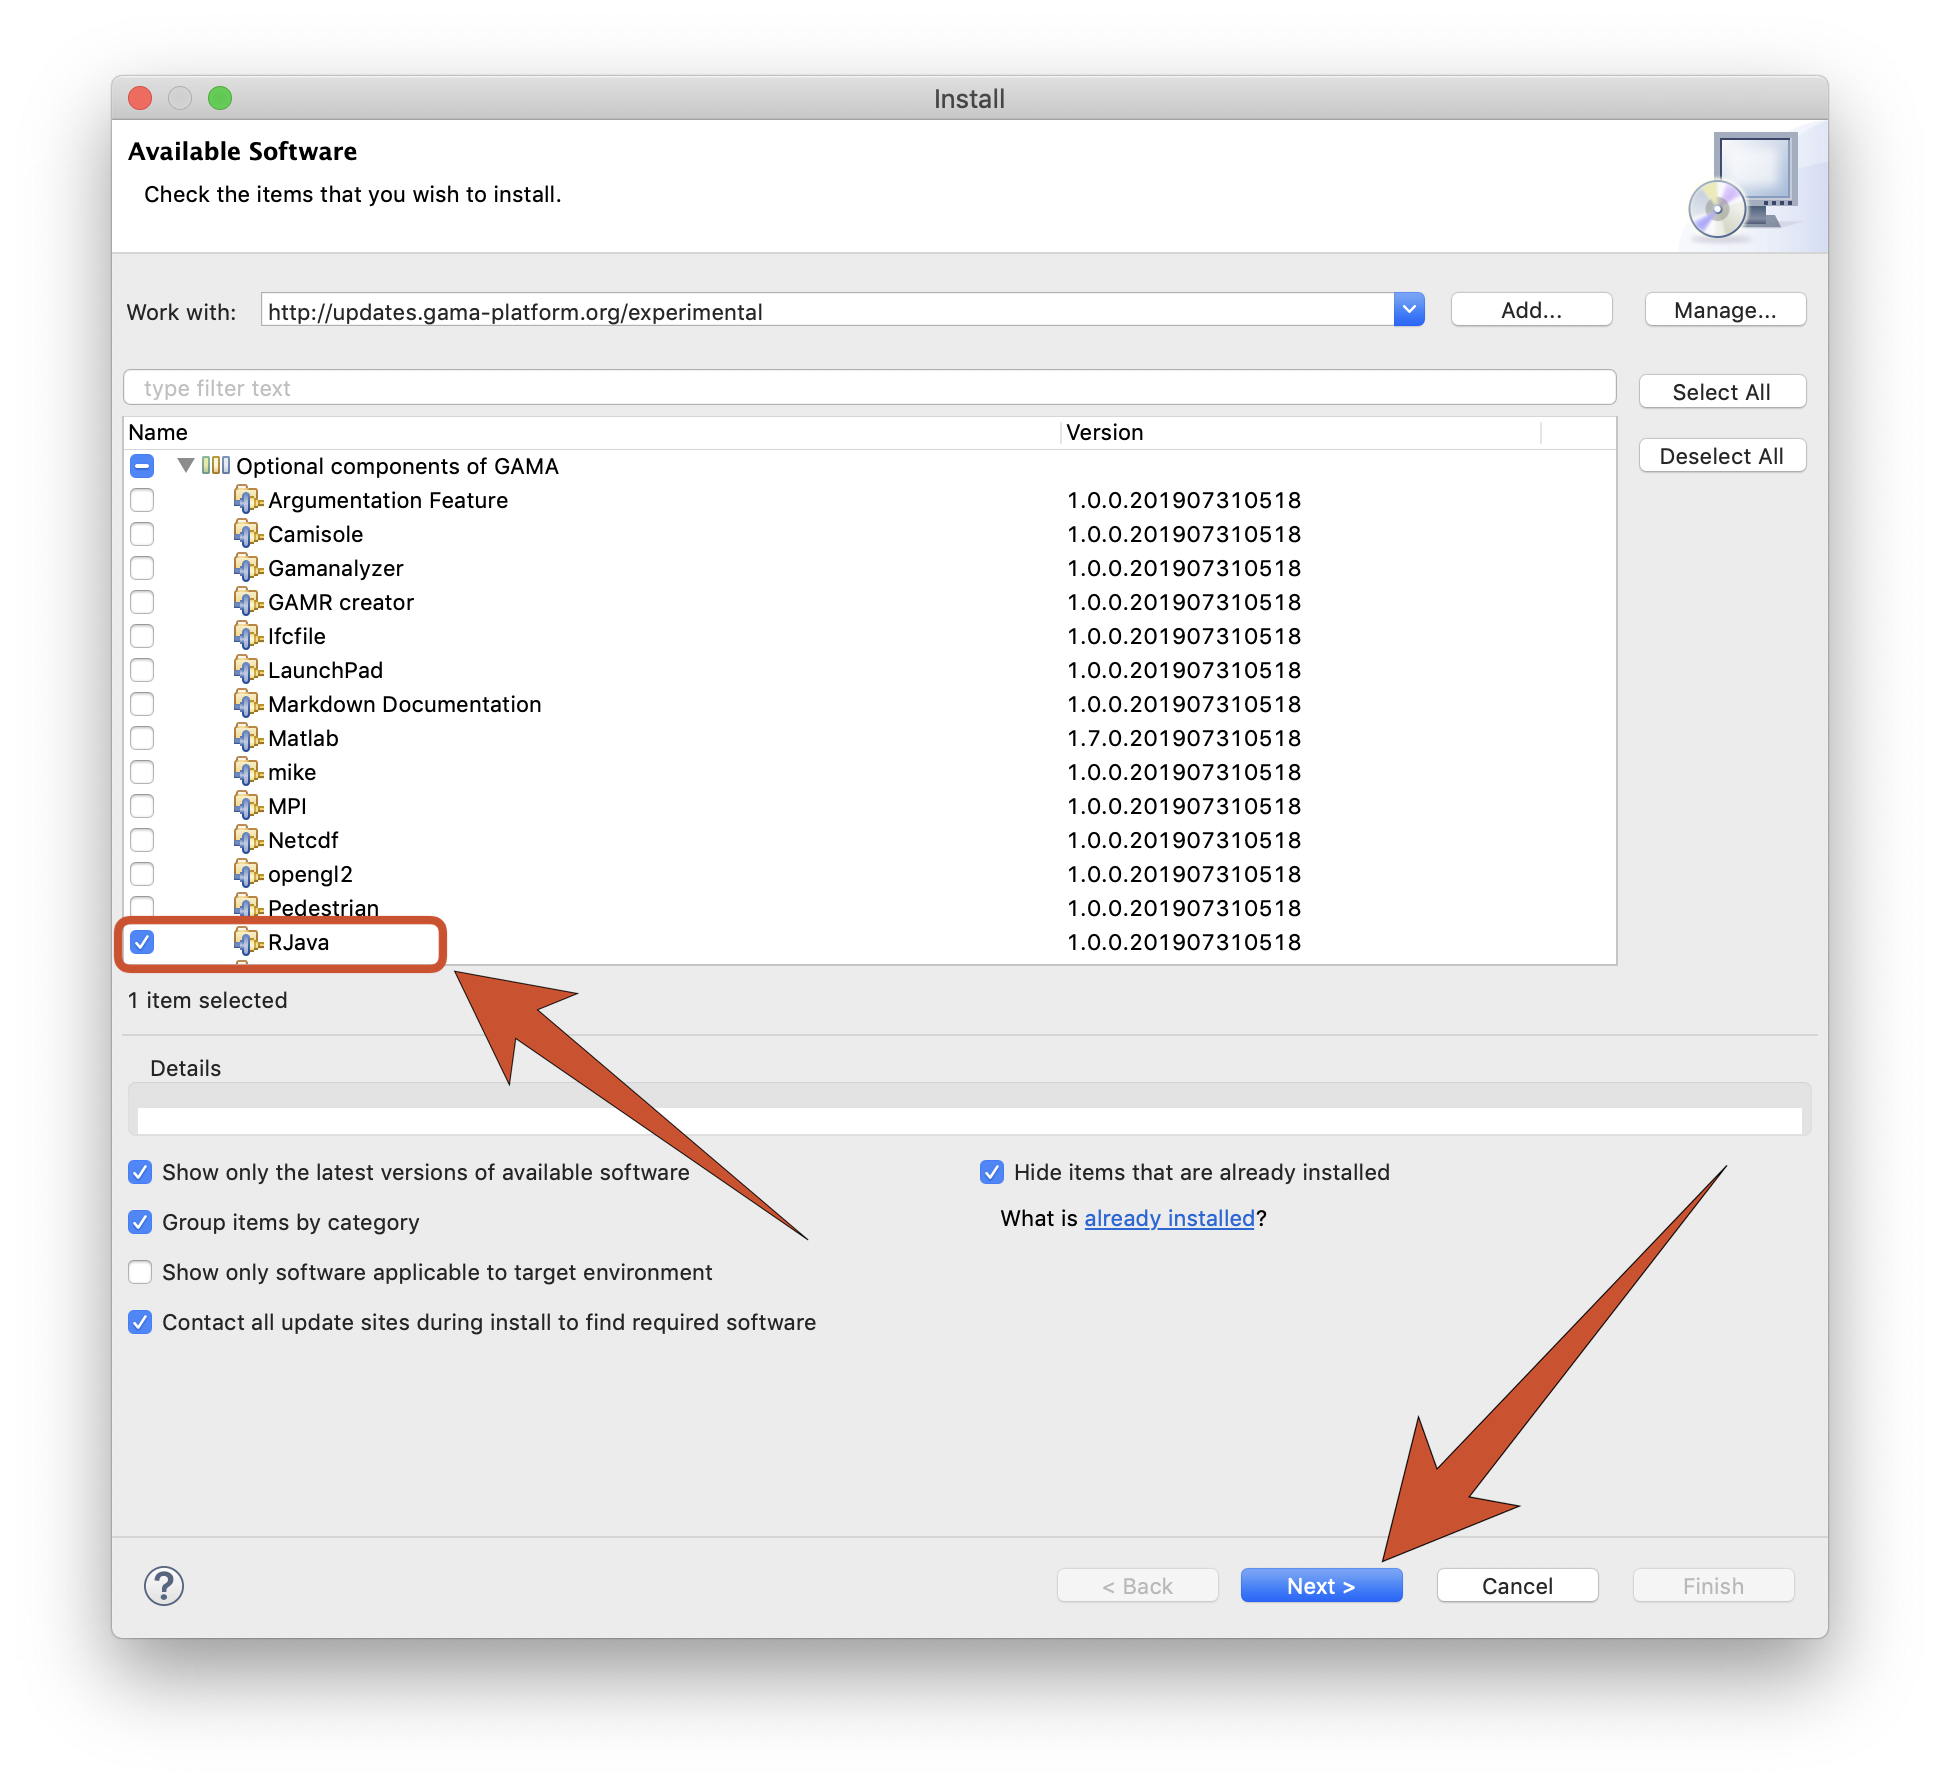
Task: Click the Name column header
Action: (590, 432)
